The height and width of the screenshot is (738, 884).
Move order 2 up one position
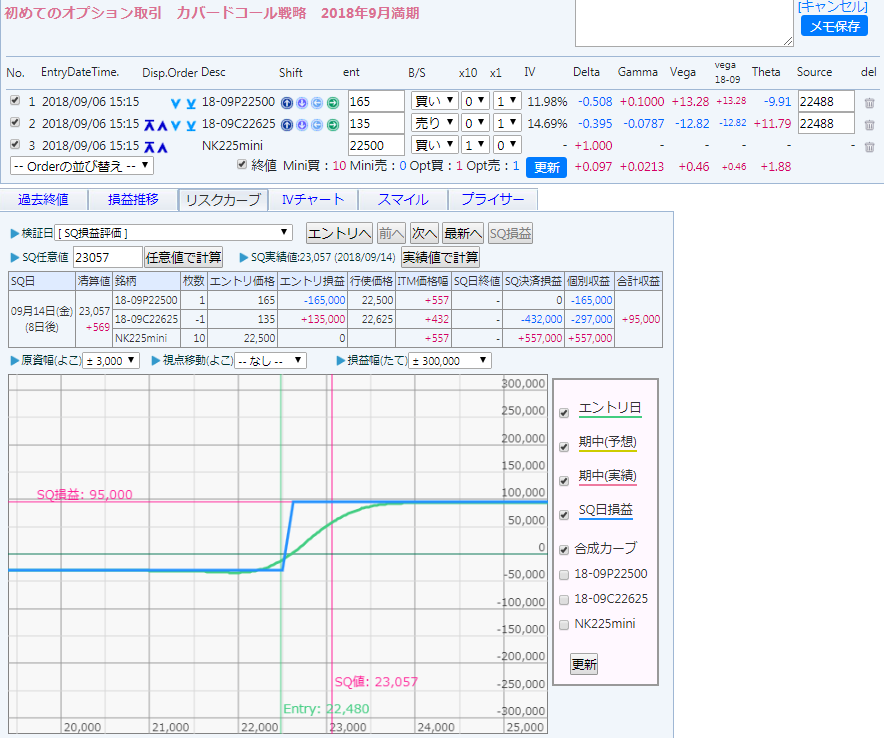162,125
